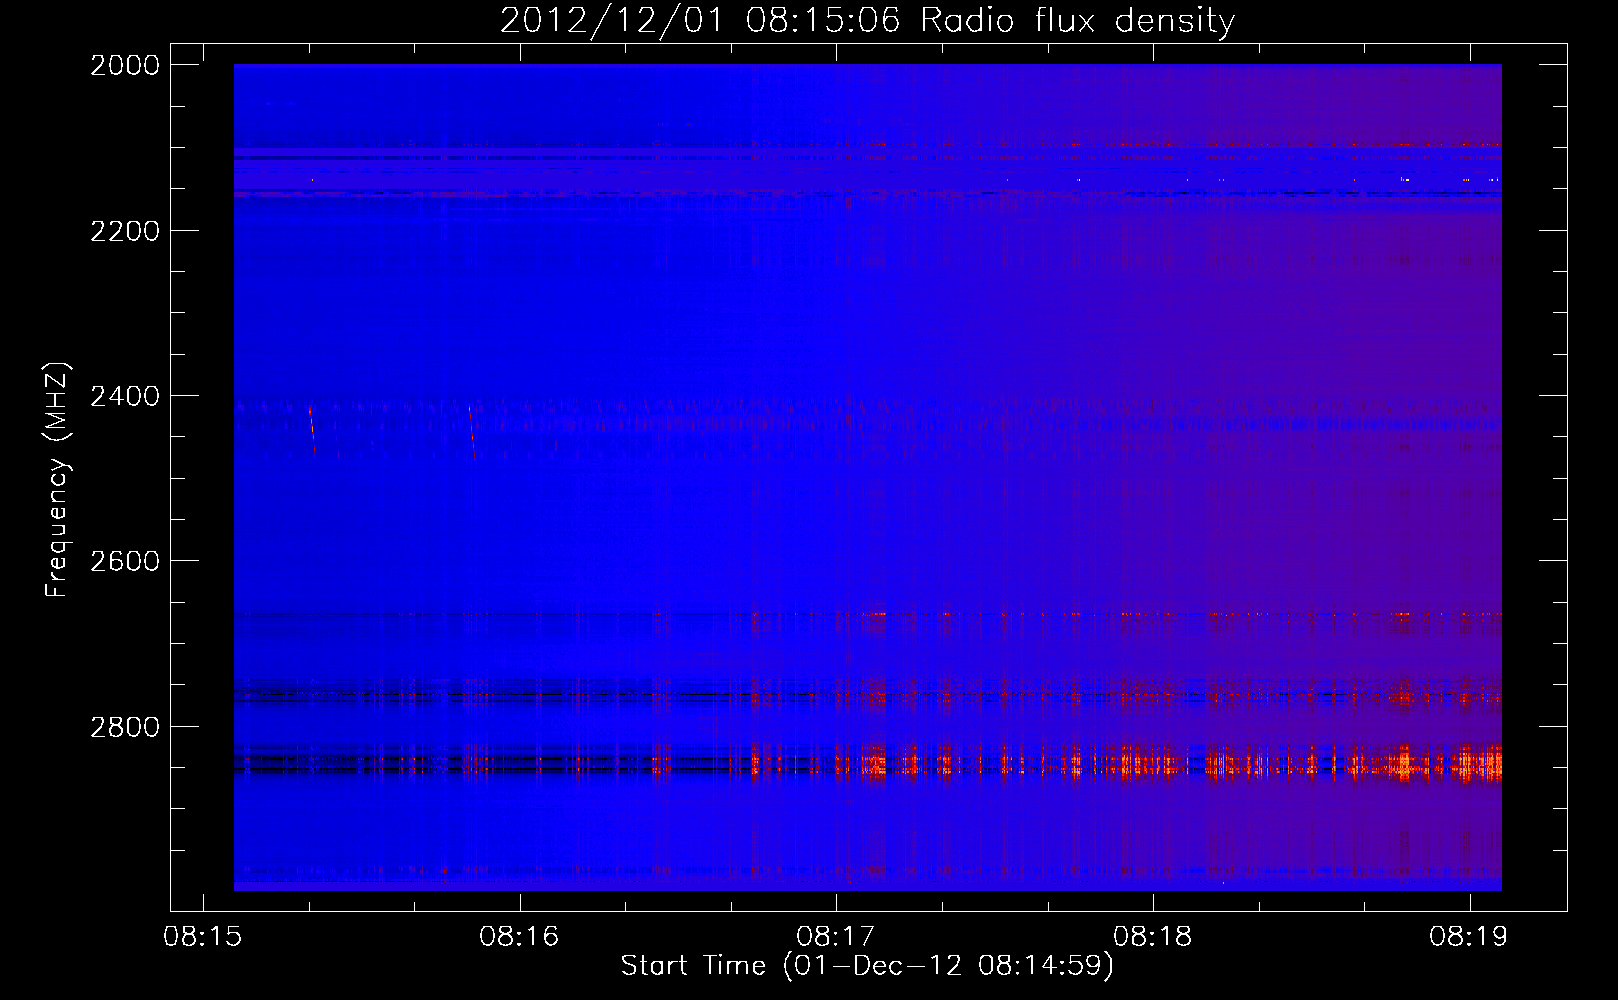Click the 2800 frequency tick label
This screenshot has height=1000, width=1618.
(125, 727)
